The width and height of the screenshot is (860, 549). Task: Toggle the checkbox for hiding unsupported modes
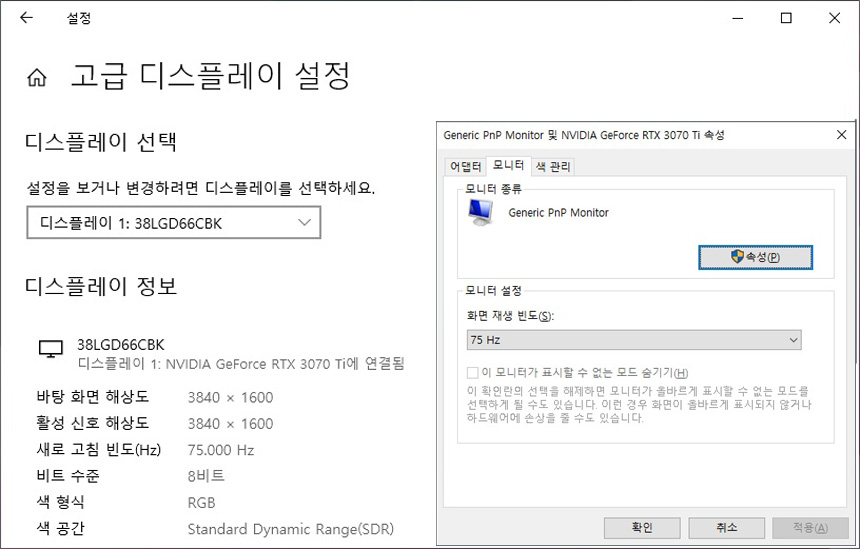[x=473, y=372]
